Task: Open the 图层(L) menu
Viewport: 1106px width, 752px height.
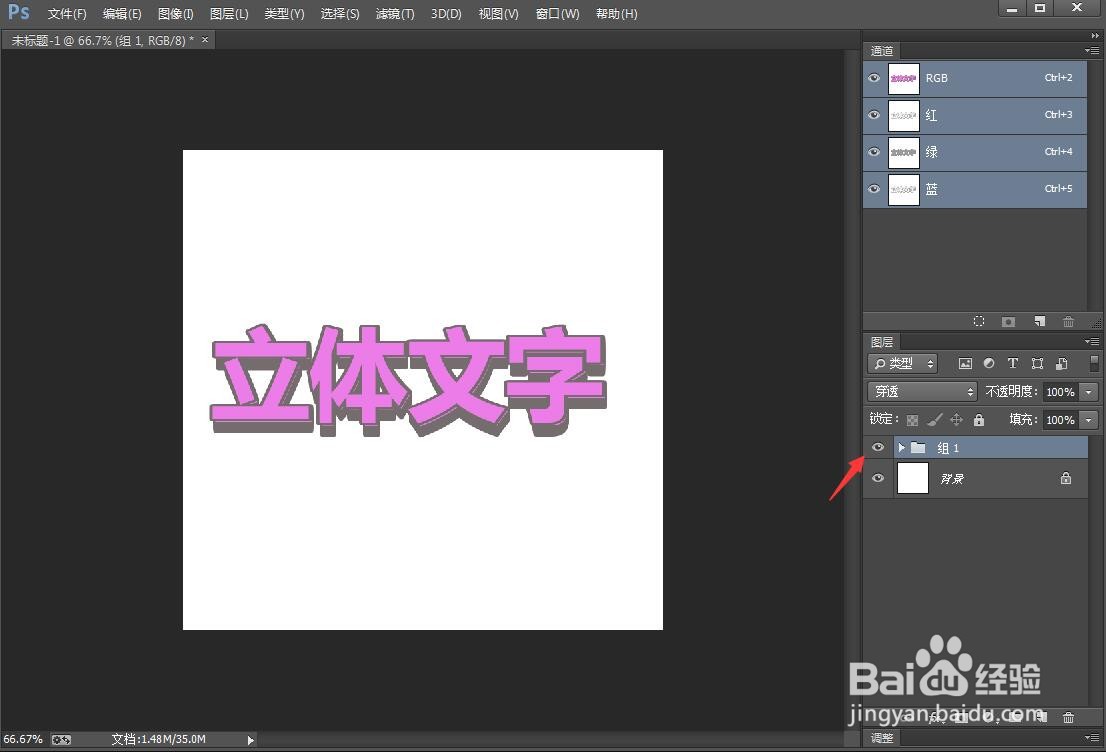Action: click(229, 14)
